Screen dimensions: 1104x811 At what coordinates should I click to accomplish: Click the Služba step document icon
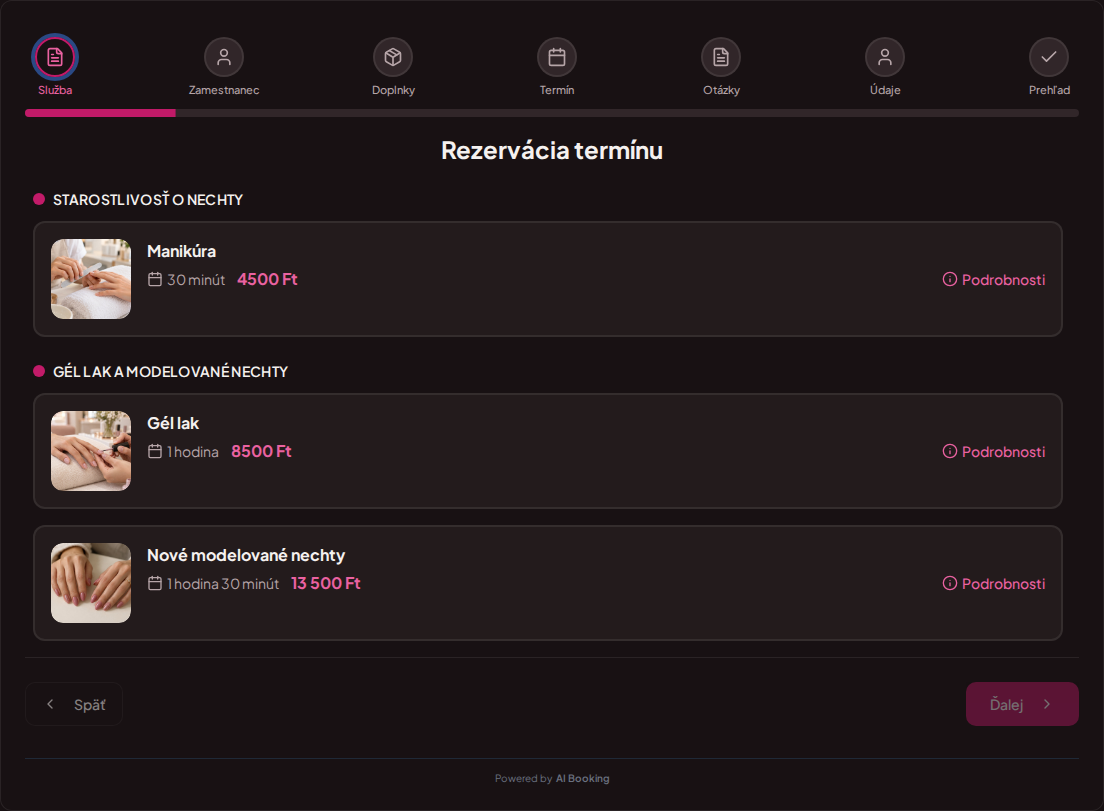pyautogui.click(x=55, y=57)
